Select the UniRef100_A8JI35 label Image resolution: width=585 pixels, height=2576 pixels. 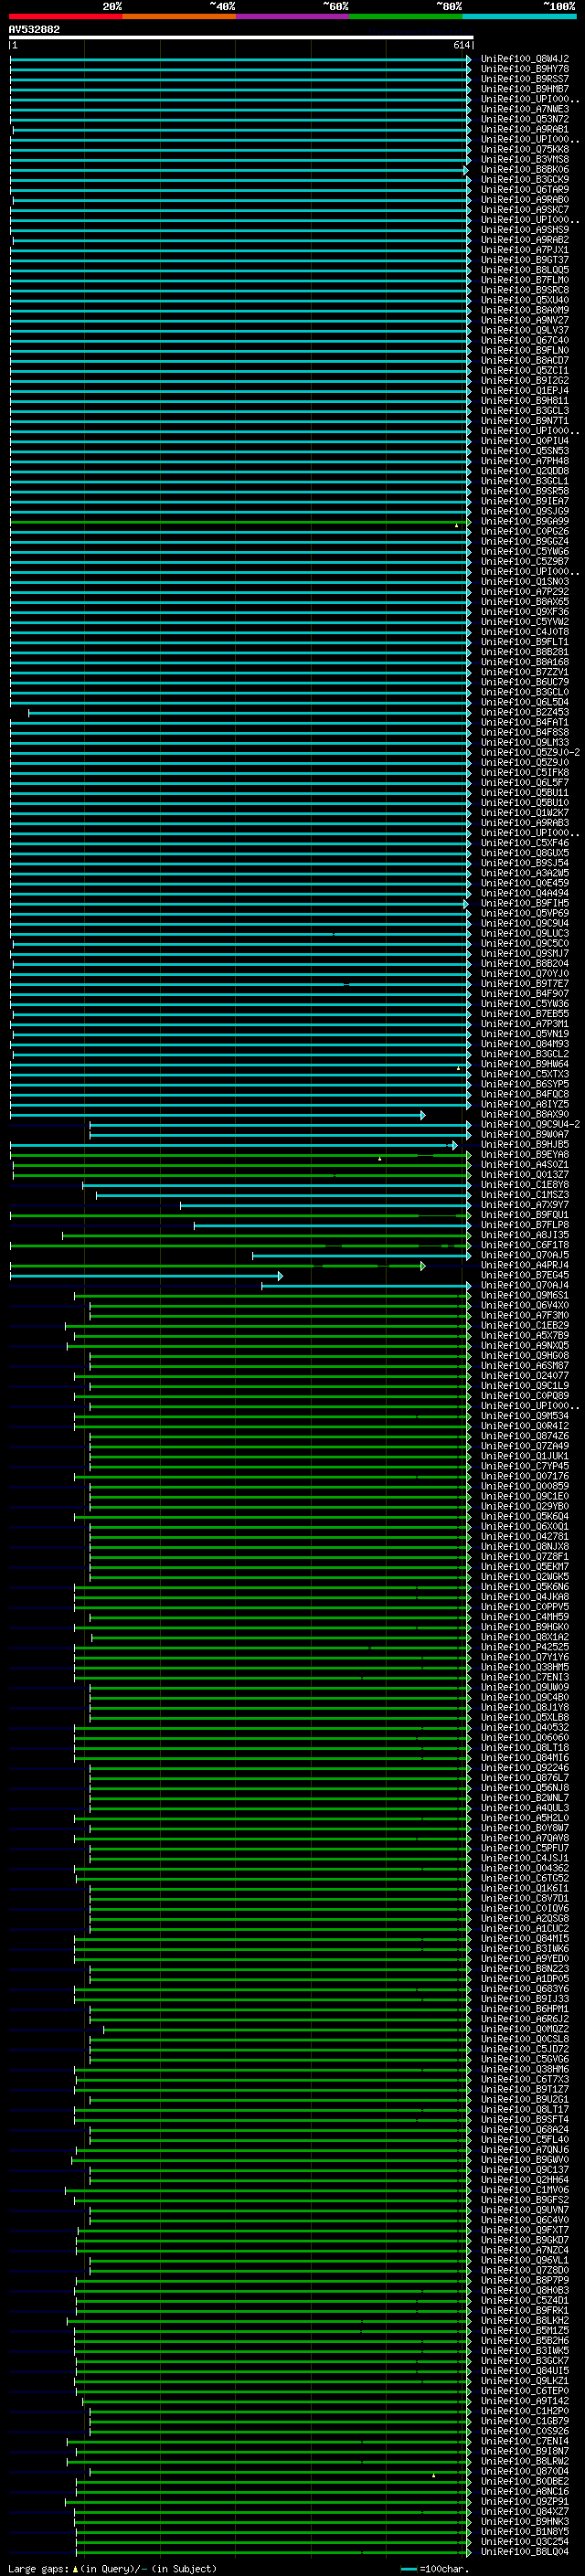click(525, 1235)
